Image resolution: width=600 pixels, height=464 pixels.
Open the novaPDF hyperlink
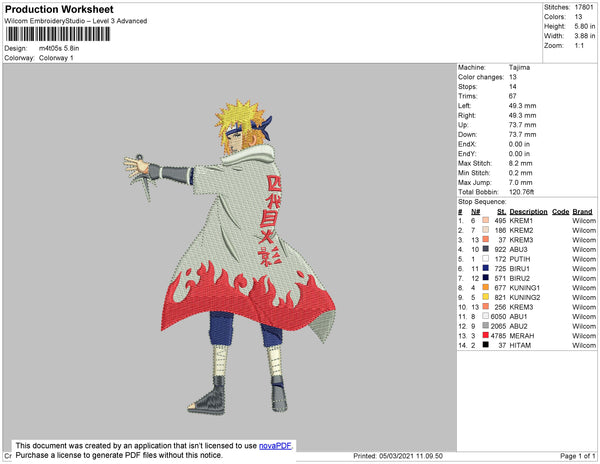click(x=275, y=446)
